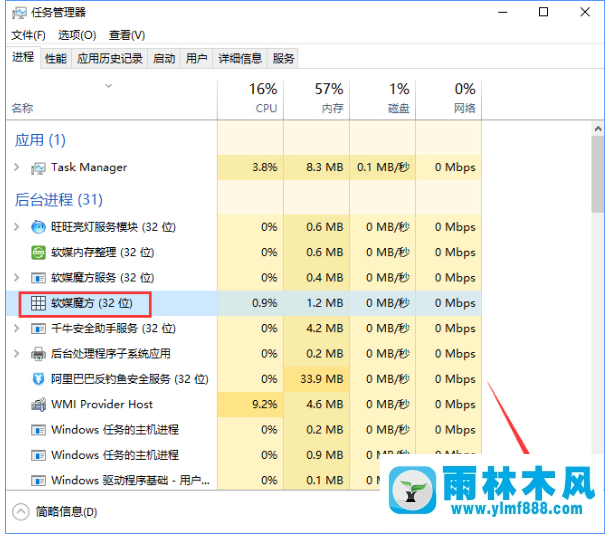Click the vertical scrollbar thumb
Viewport: 608px width, 534px height.
(x=598, y=175)
